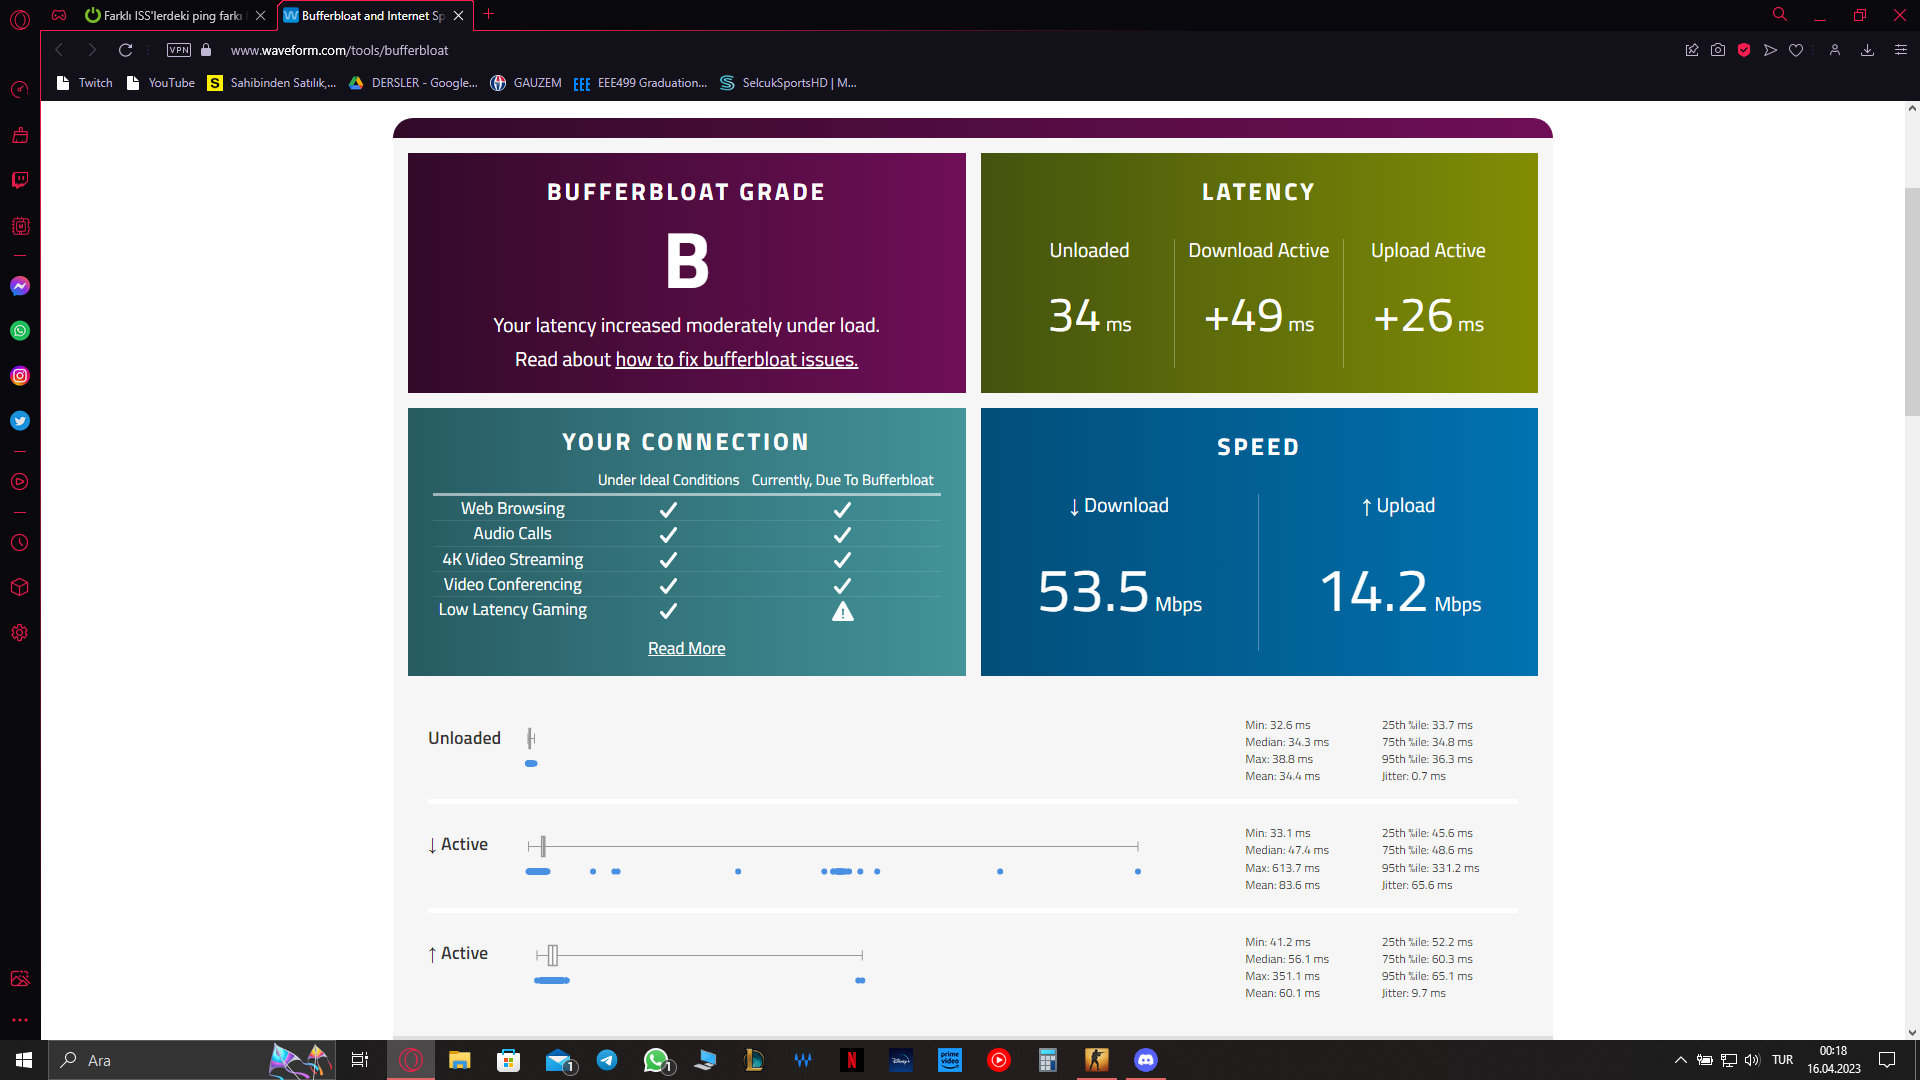Show hidden system tray icons
This screenshot has height=1080, width=1920.
[1681, 1060]
